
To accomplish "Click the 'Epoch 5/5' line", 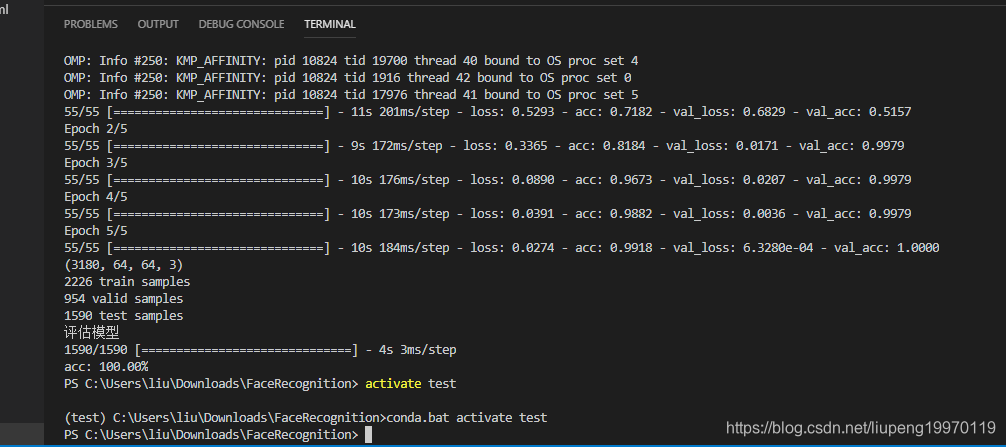I will 96,231.
